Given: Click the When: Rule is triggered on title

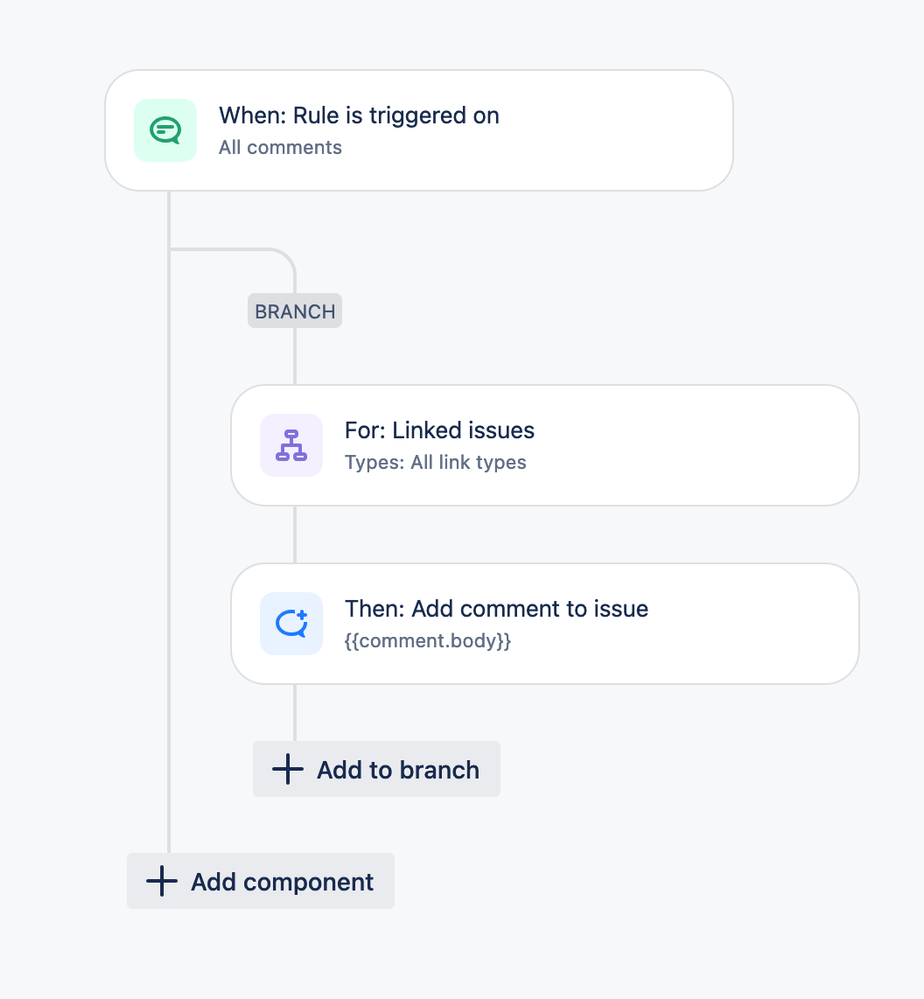Looking at the screenshot, I should click(359, 116).
